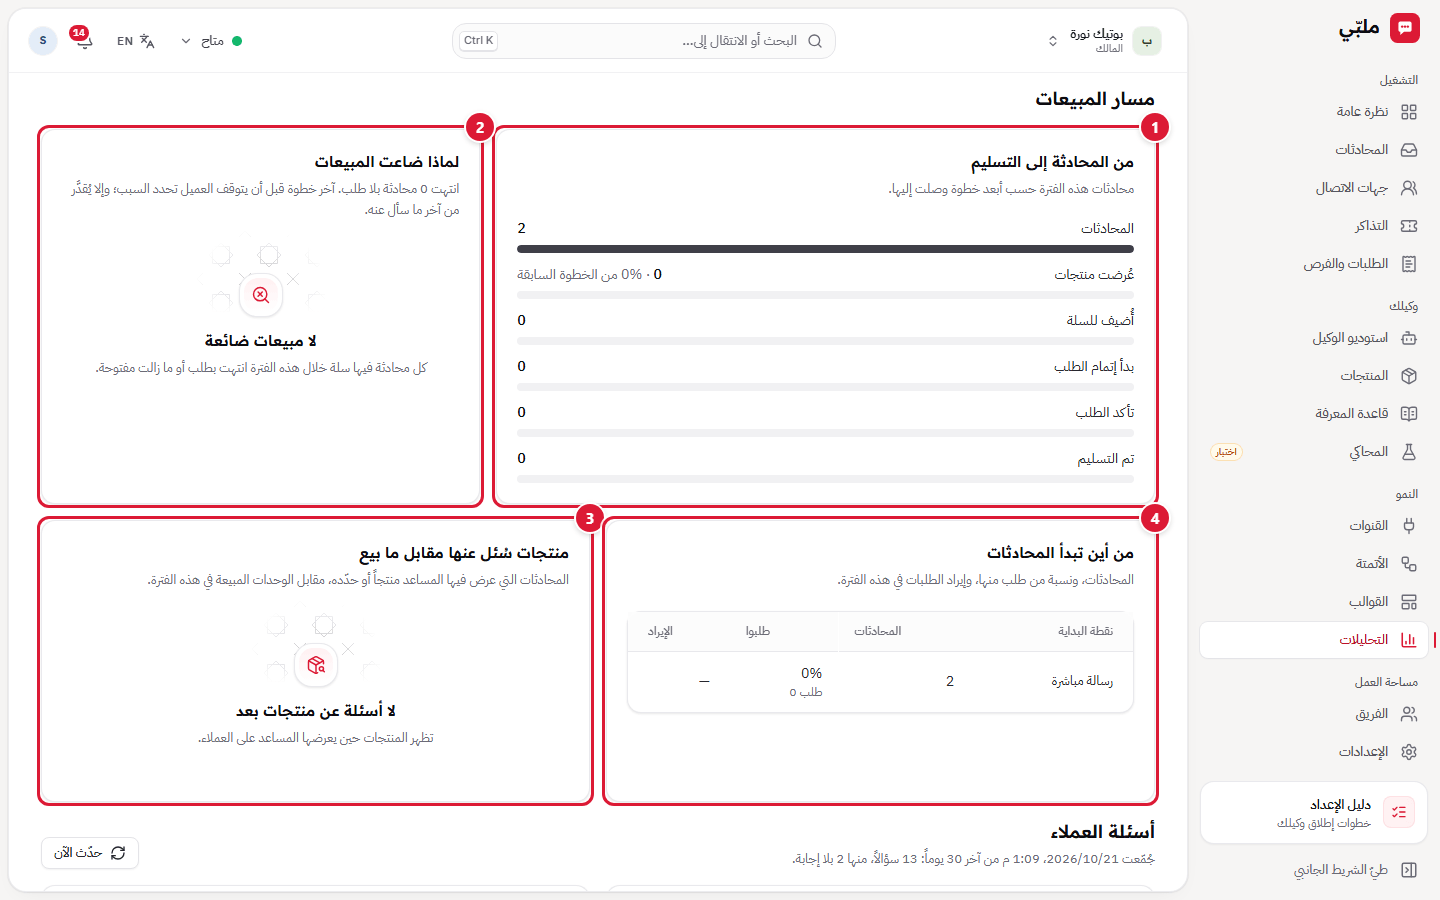Open الإعدادات gear icon

tap(1409, 752)
